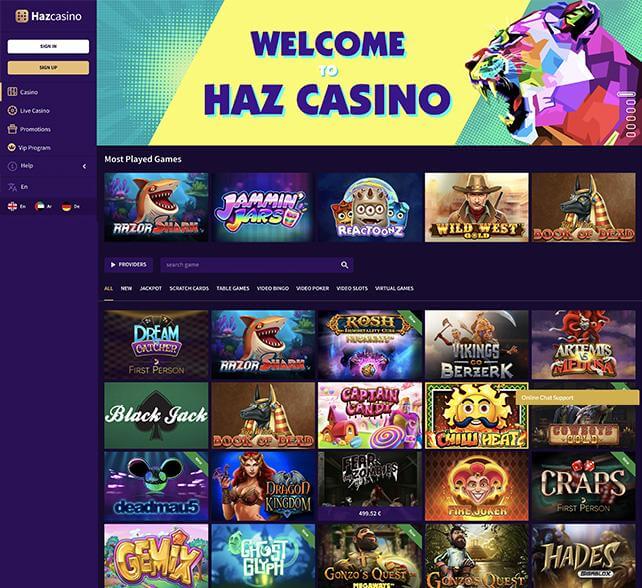
Task: Open the Live Casino roulette icon
Action: 12,111
